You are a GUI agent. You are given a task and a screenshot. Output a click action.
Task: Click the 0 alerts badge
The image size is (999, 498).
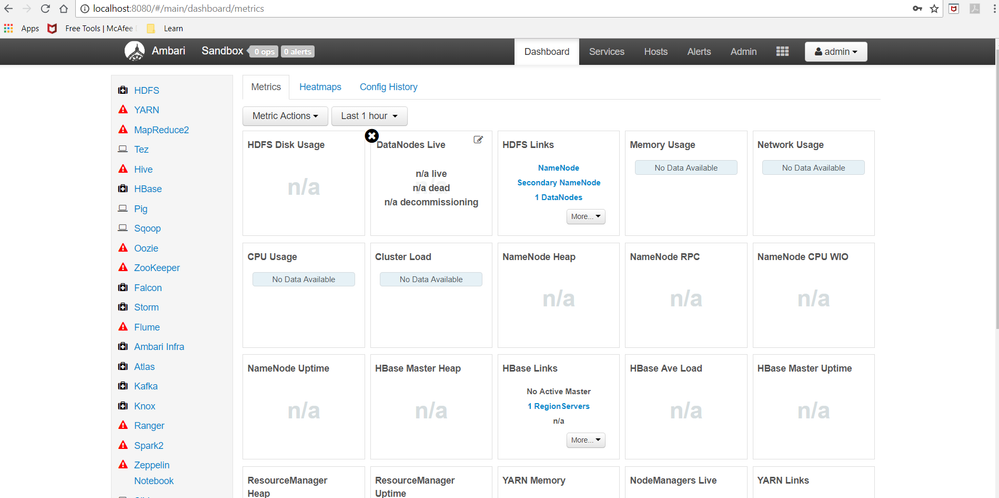(298, 52)
